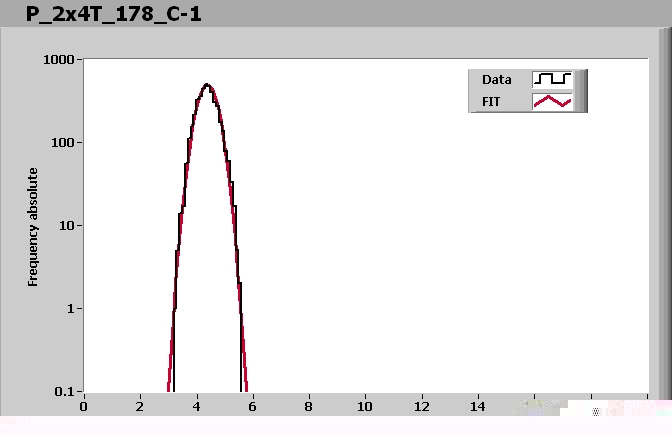Click the 1 marker on the y-axis

[x=72, y=309]
